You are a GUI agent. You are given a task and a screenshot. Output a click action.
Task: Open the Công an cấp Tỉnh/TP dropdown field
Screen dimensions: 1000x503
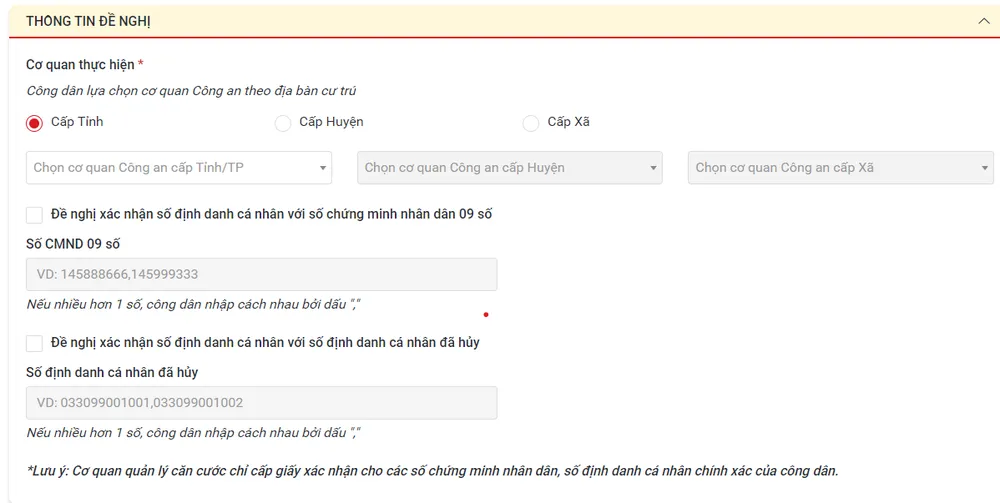pyautogui.click(x=170, y=168)
